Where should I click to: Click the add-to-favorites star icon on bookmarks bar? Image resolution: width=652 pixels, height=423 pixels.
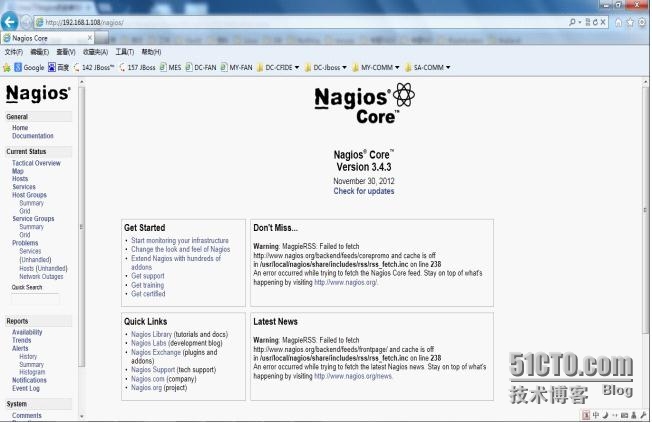click(x=7, y=67)
